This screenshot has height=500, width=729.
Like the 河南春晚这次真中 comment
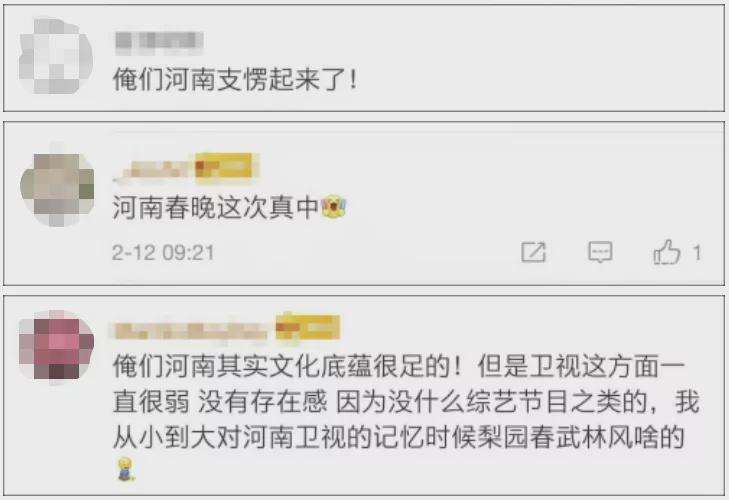667,252
